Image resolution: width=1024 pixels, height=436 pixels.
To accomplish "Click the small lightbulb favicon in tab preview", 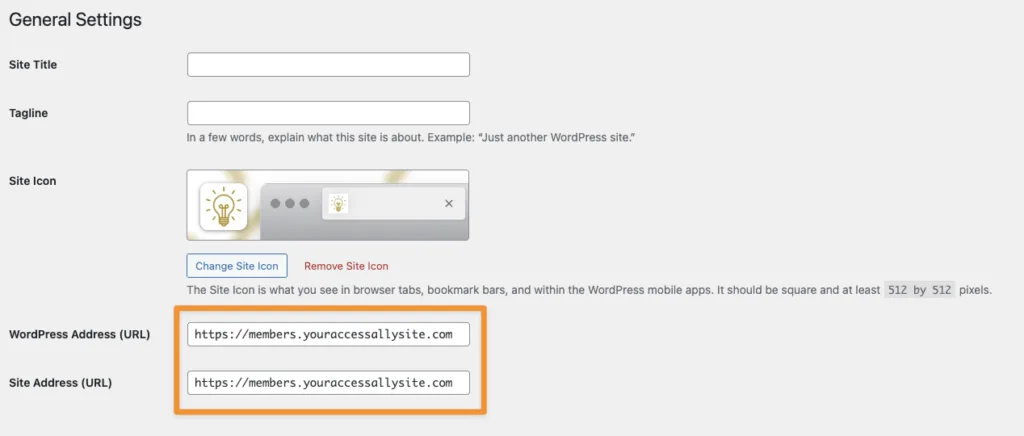I will tap(339, 203).
